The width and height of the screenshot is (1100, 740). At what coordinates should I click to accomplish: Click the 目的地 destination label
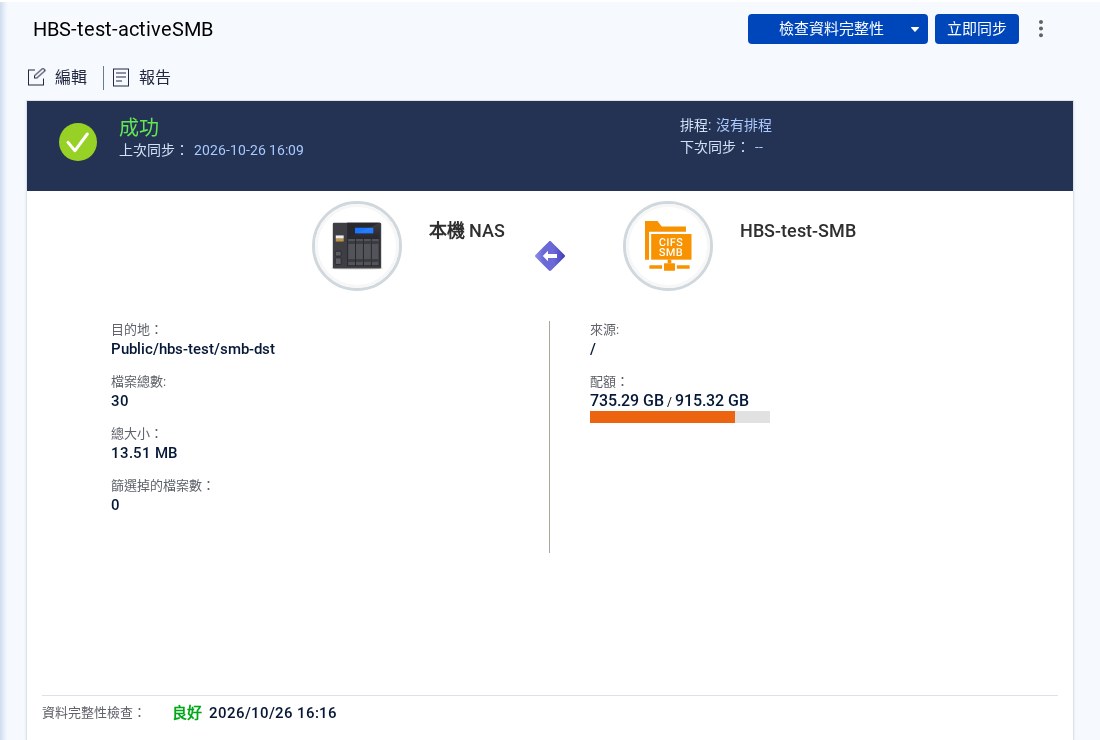pyautogui.click(x=135, y=330)
